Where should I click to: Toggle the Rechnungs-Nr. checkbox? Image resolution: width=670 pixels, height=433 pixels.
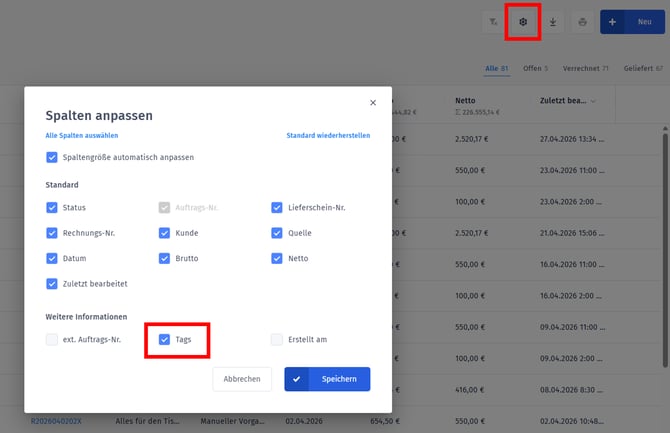52,233
